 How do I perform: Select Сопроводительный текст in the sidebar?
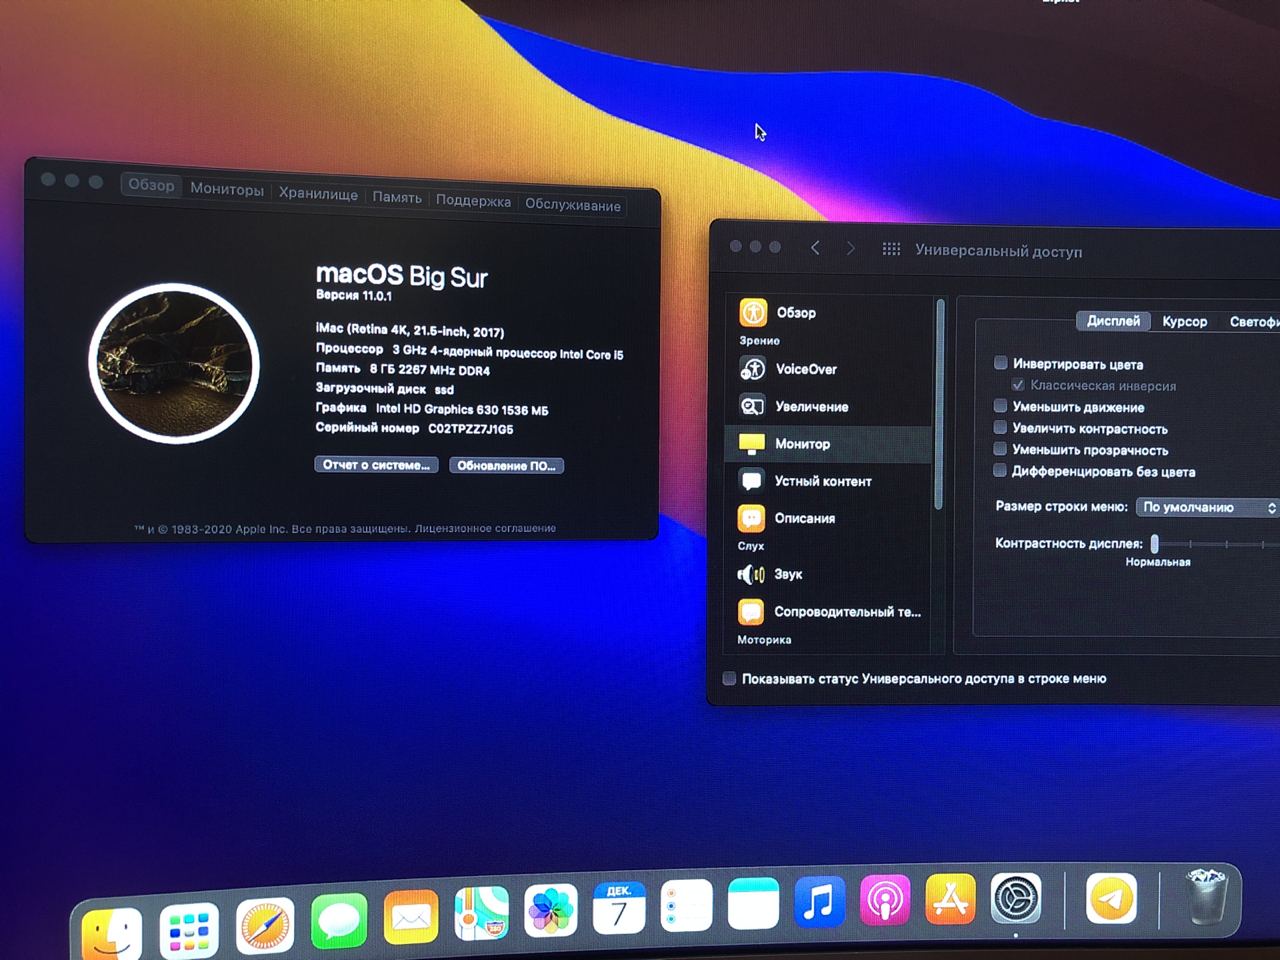pyautogui.click(x=828, y=611)
